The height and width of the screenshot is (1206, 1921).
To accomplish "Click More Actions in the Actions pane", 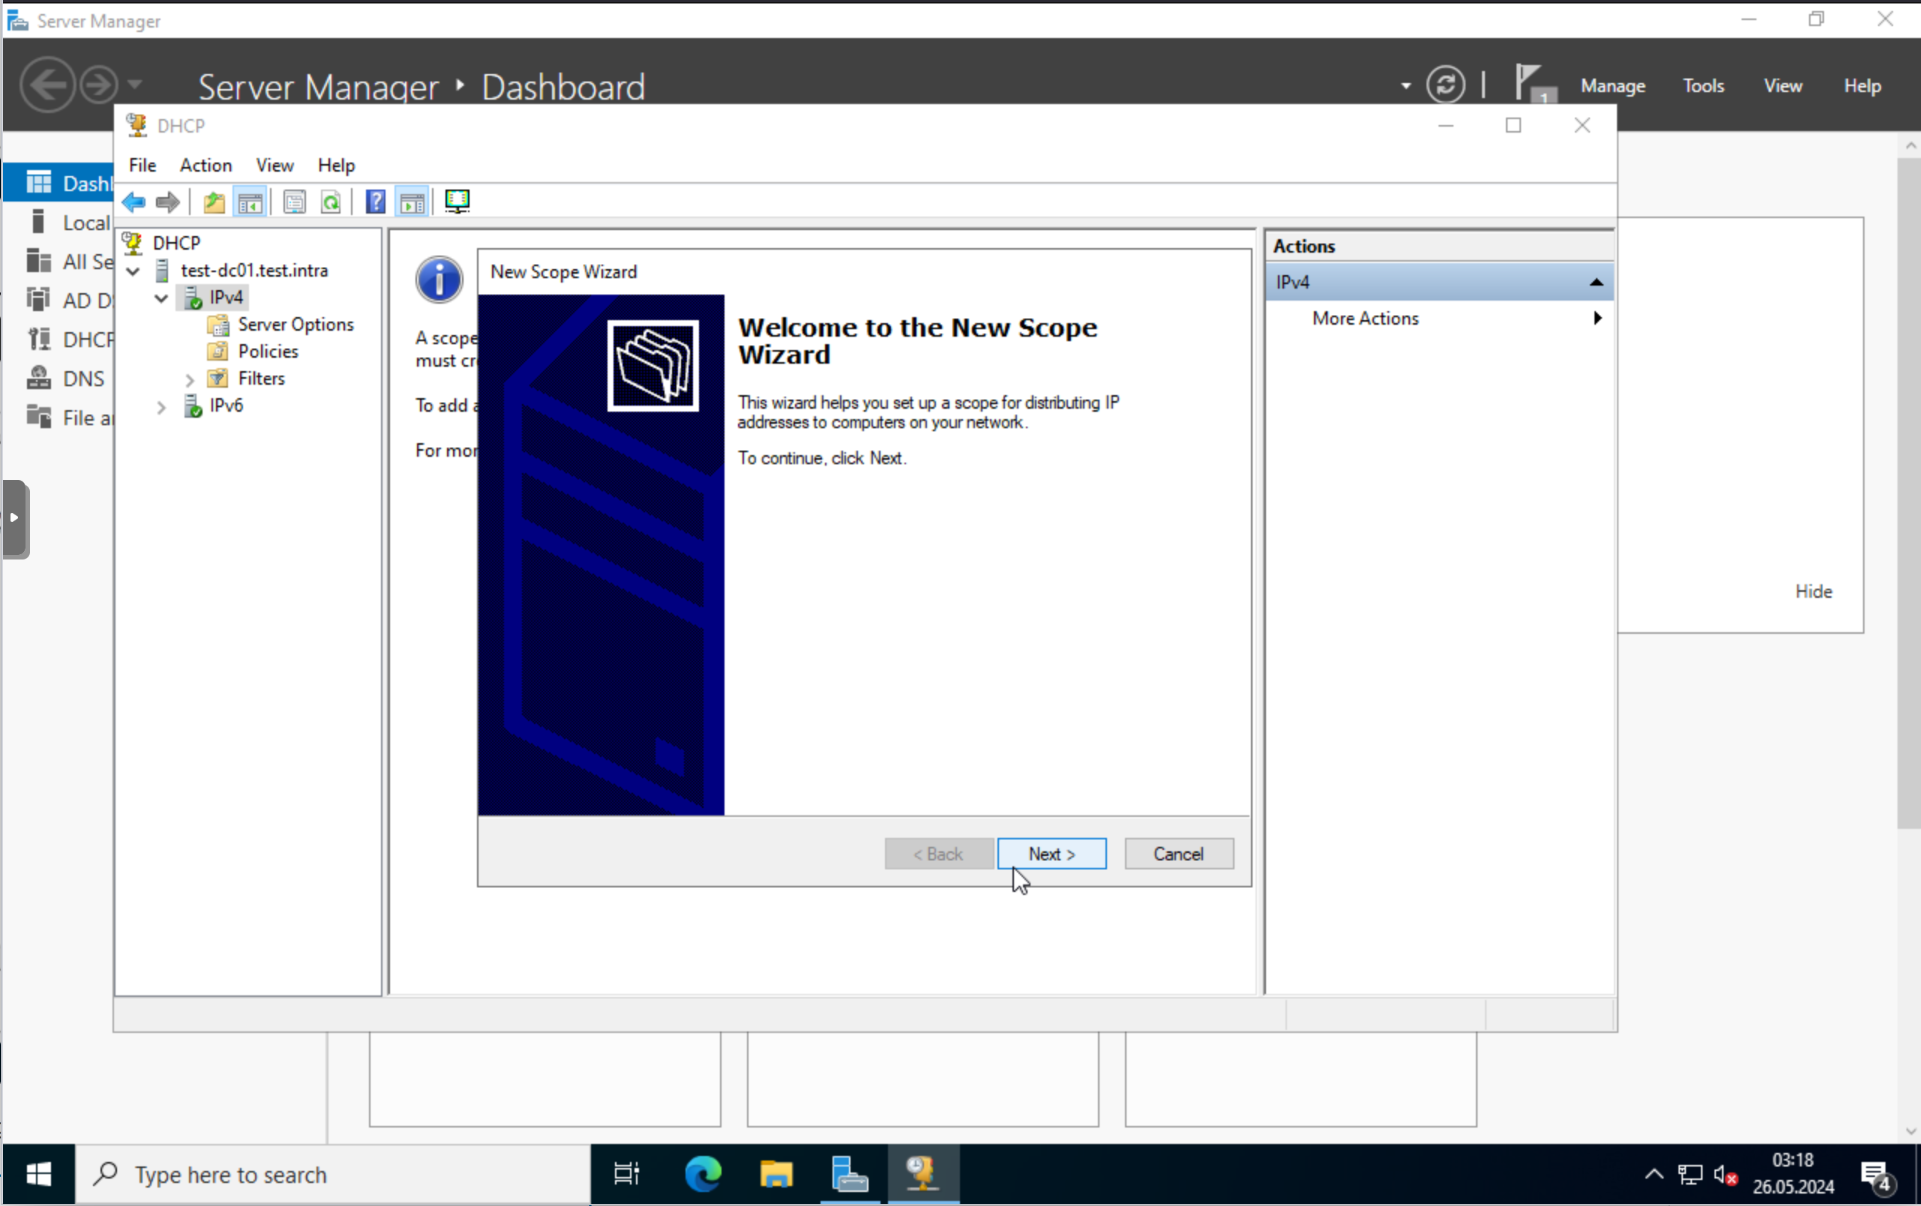I will coord(1365,318).
